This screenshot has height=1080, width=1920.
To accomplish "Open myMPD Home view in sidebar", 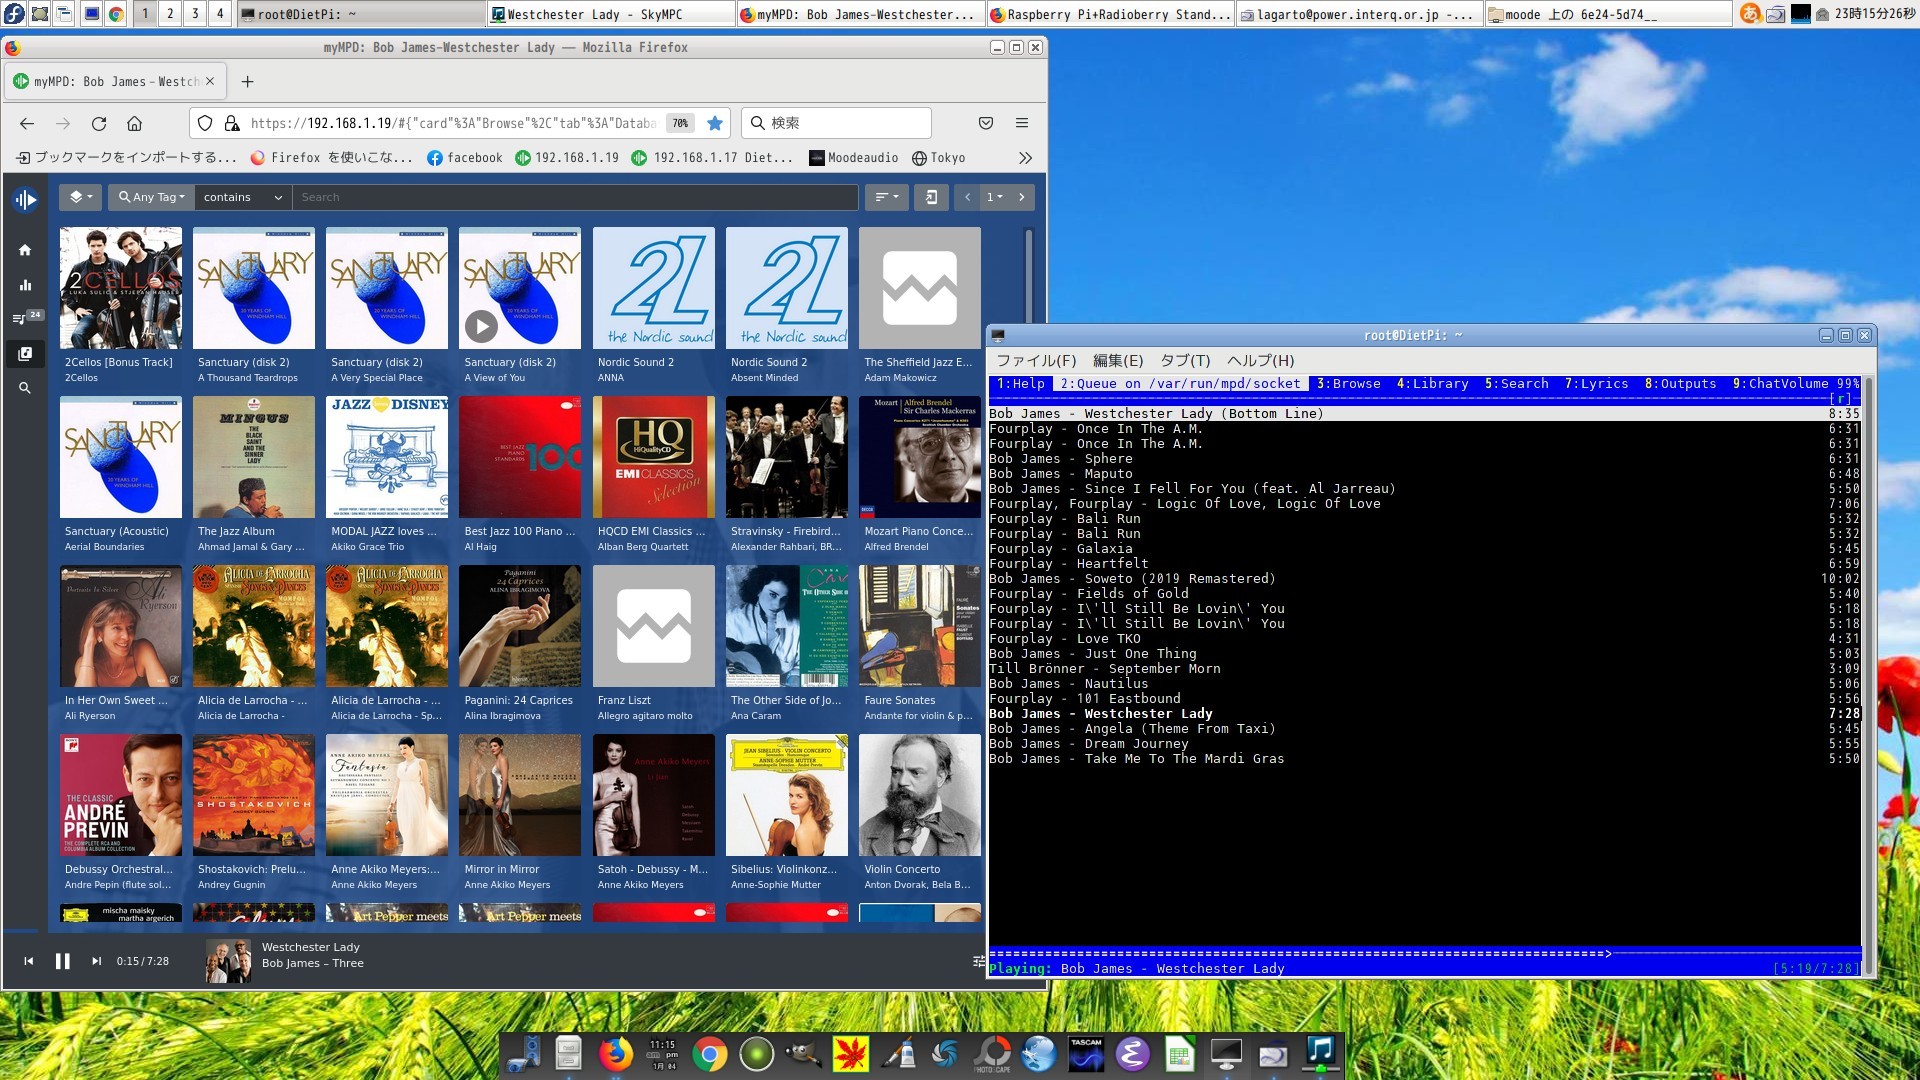I will 25,250.
